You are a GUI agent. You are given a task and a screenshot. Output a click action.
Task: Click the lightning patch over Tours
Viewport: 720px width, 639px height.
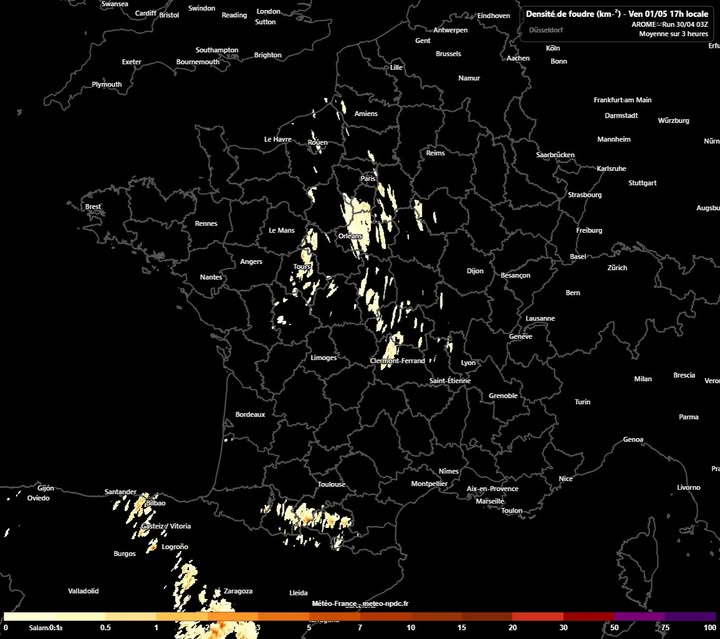tap(303, 268)
